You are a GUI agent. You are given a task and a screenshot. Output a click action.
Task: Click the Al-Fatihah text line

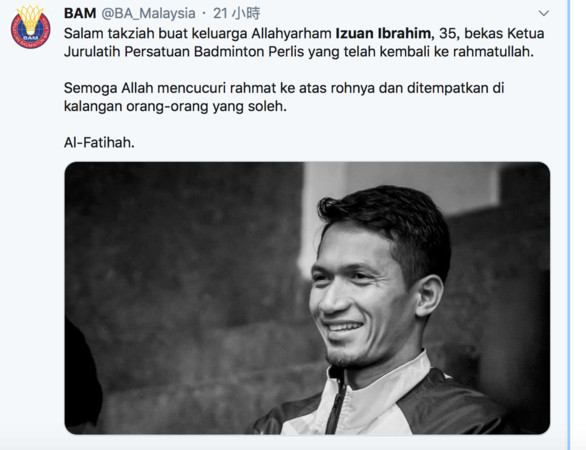99,142
